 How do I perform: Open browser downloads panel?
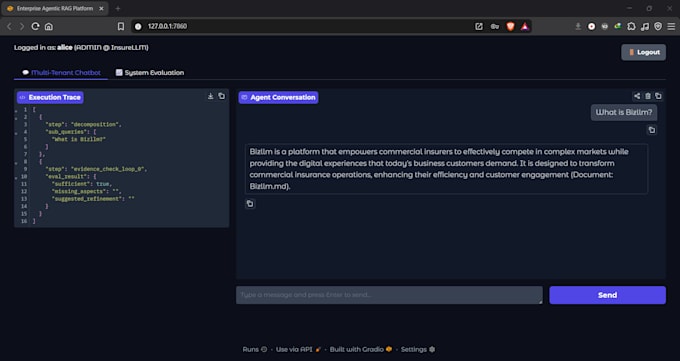[578, 26]
